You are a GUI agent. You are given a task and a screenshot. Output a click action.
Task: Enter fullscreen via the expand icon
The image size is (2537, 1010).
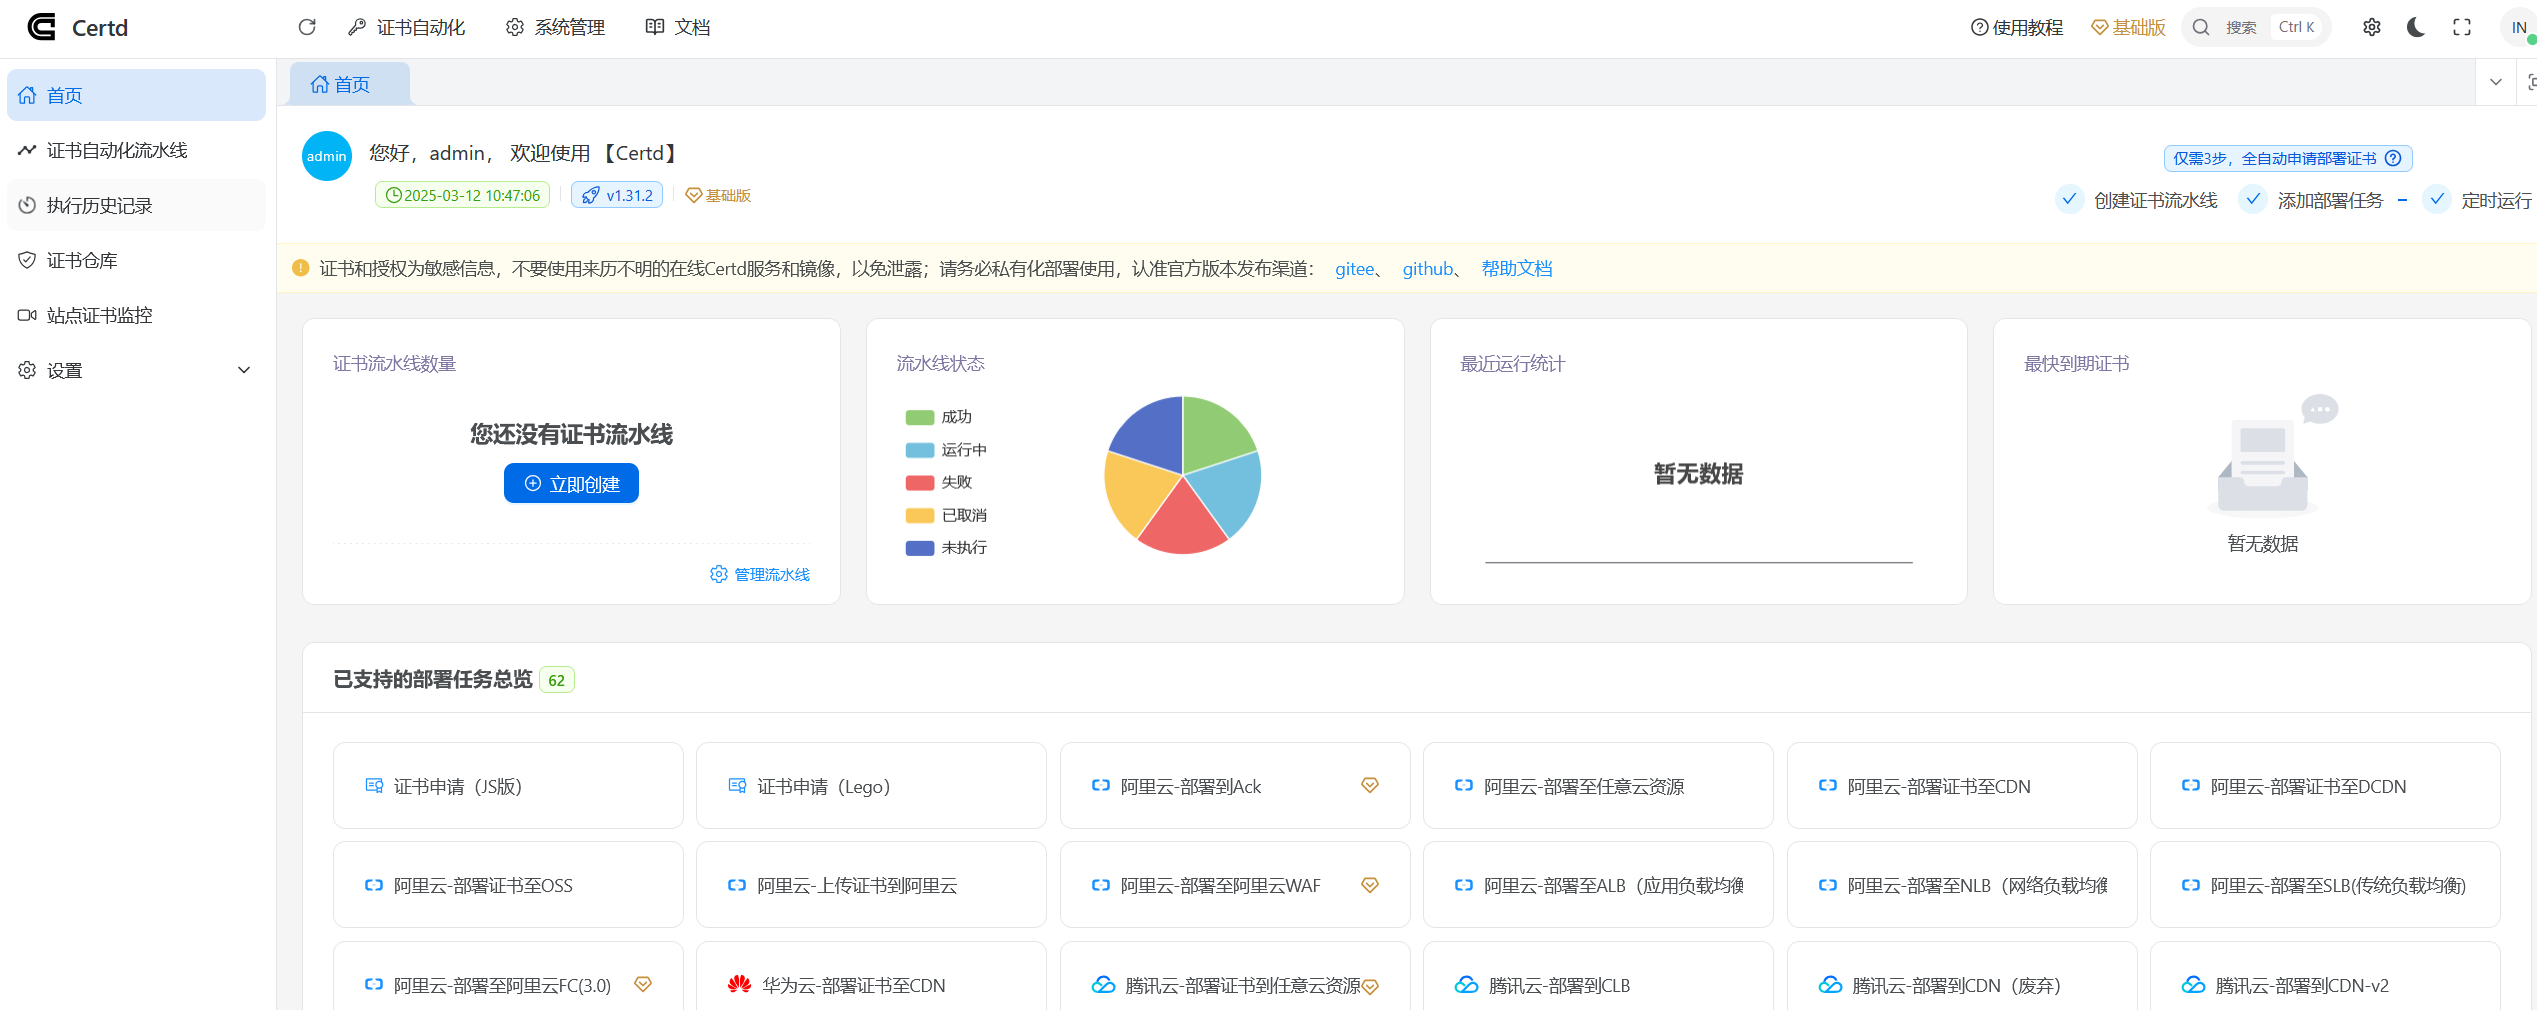coord(2462,27)
